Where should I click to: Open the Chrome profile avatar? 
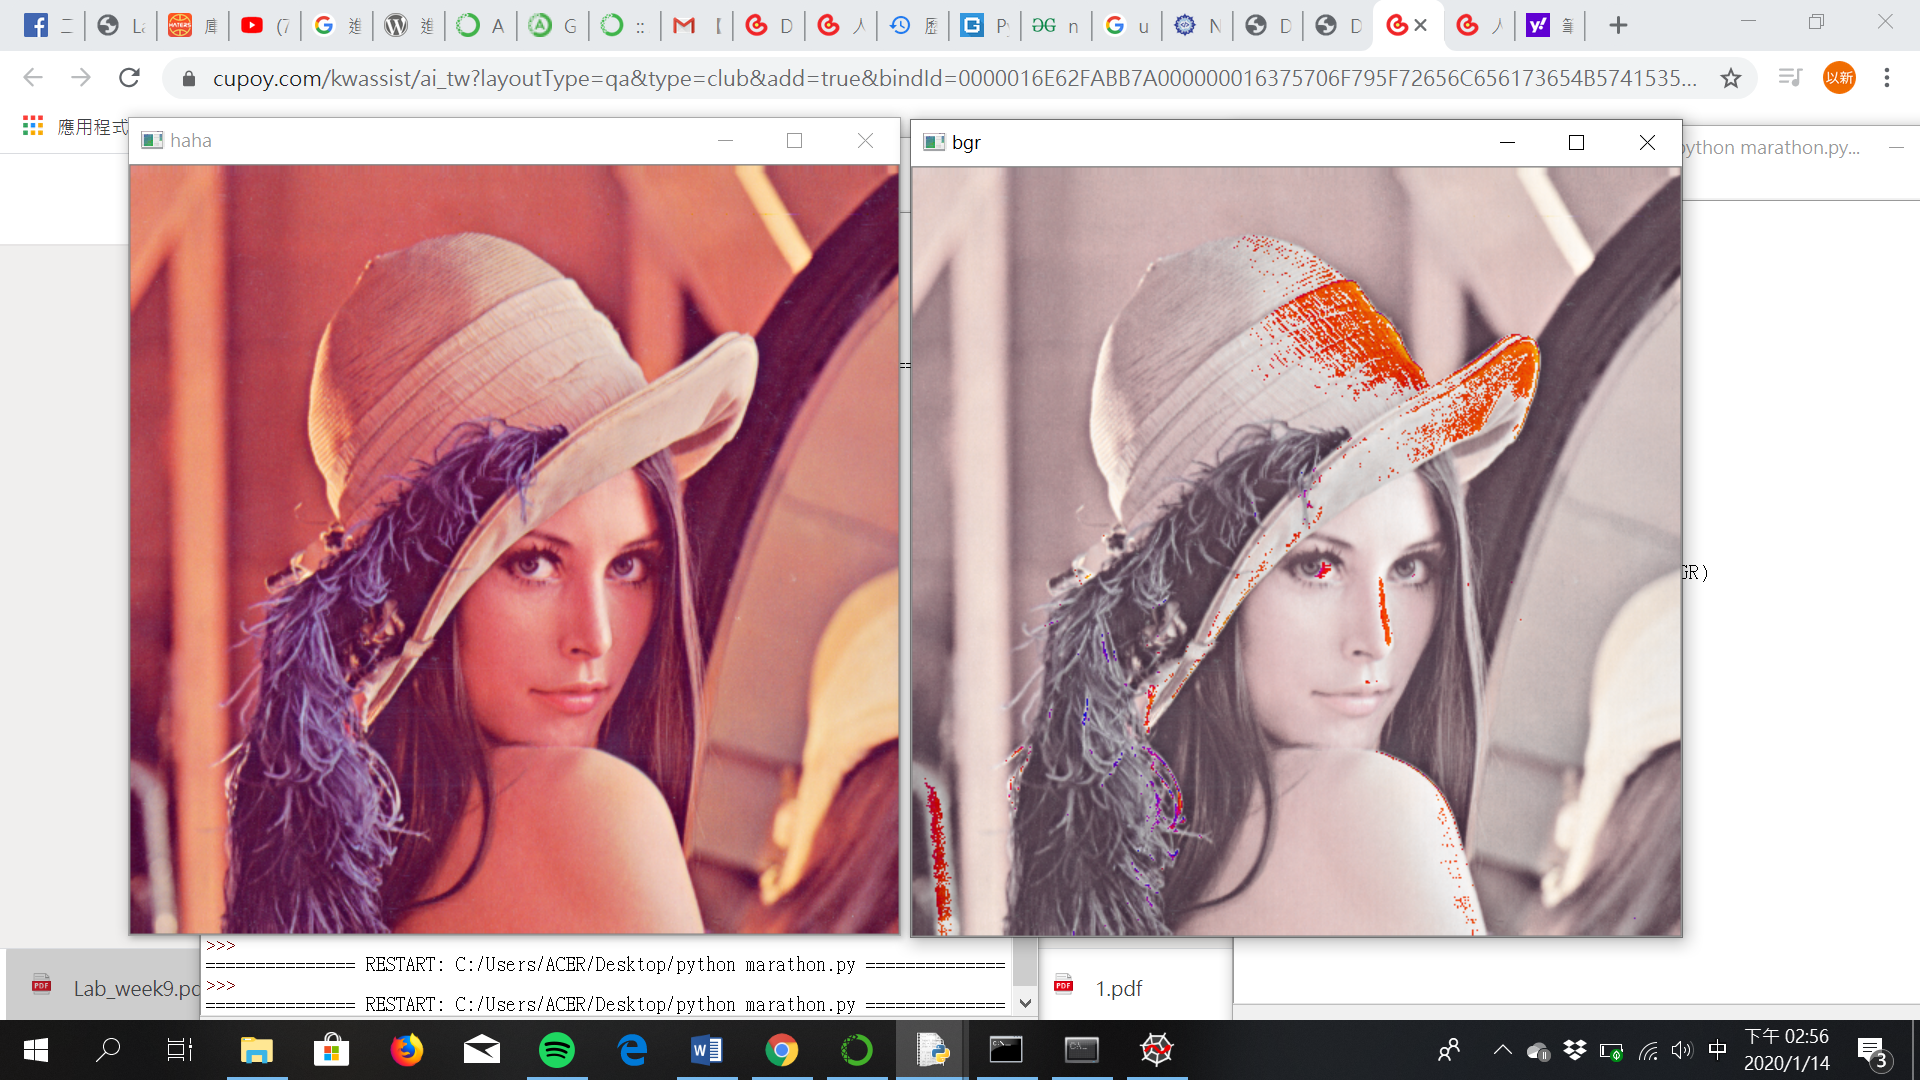coord(1839,77)
